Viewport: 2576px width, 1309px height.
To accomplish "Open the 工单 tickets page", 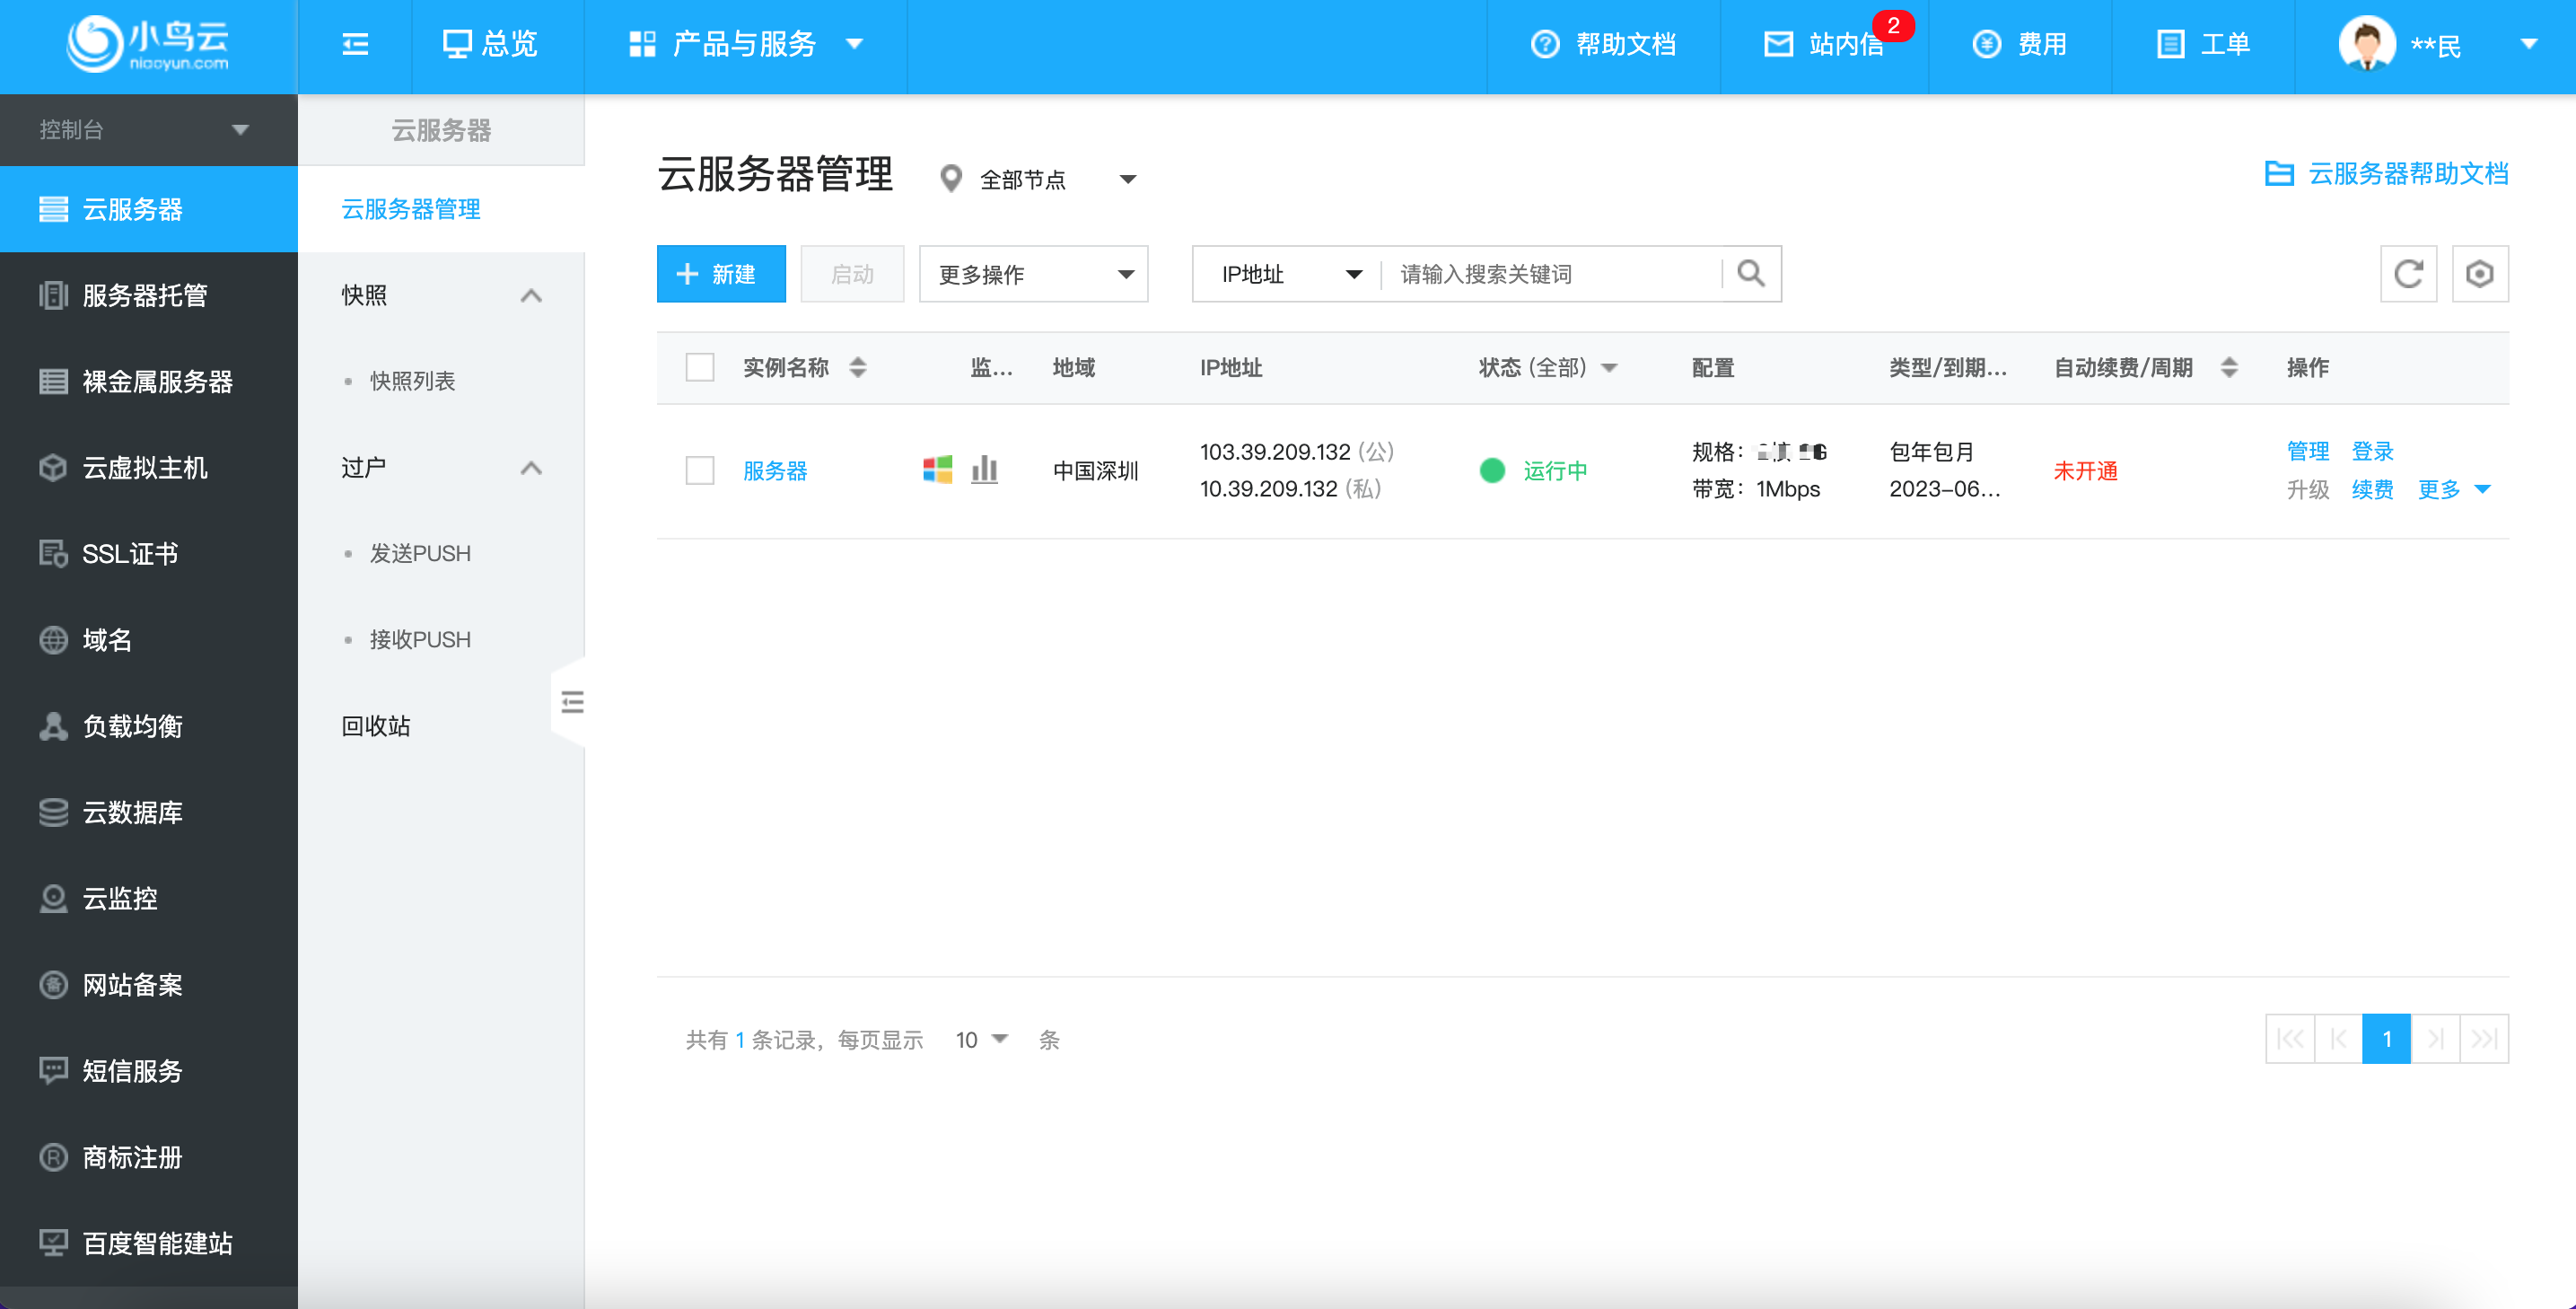I will coord(2203,44).
